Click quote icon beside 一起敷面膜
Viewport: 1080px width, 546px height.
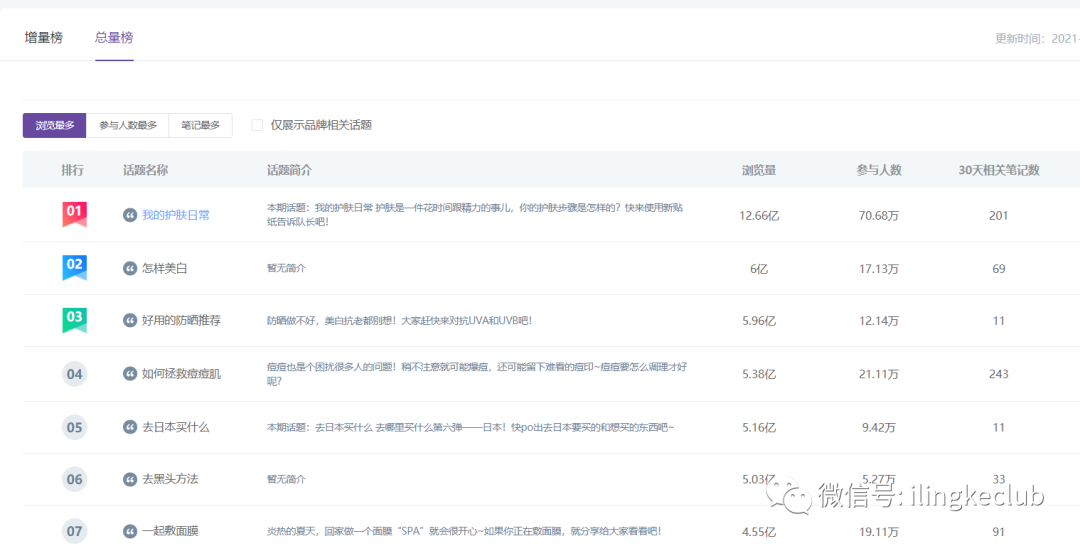(x=129, y=531)
